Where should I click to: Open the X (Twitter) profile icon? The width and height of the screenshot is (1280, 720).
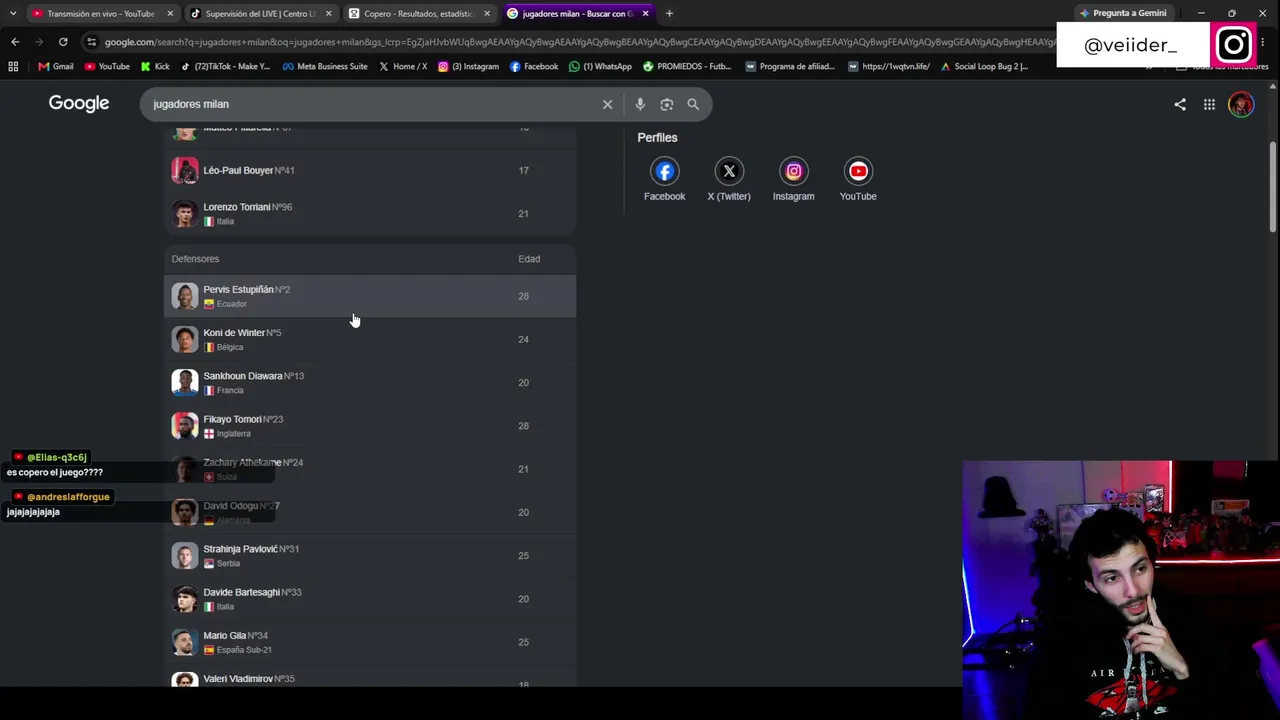tap(729, 171)
